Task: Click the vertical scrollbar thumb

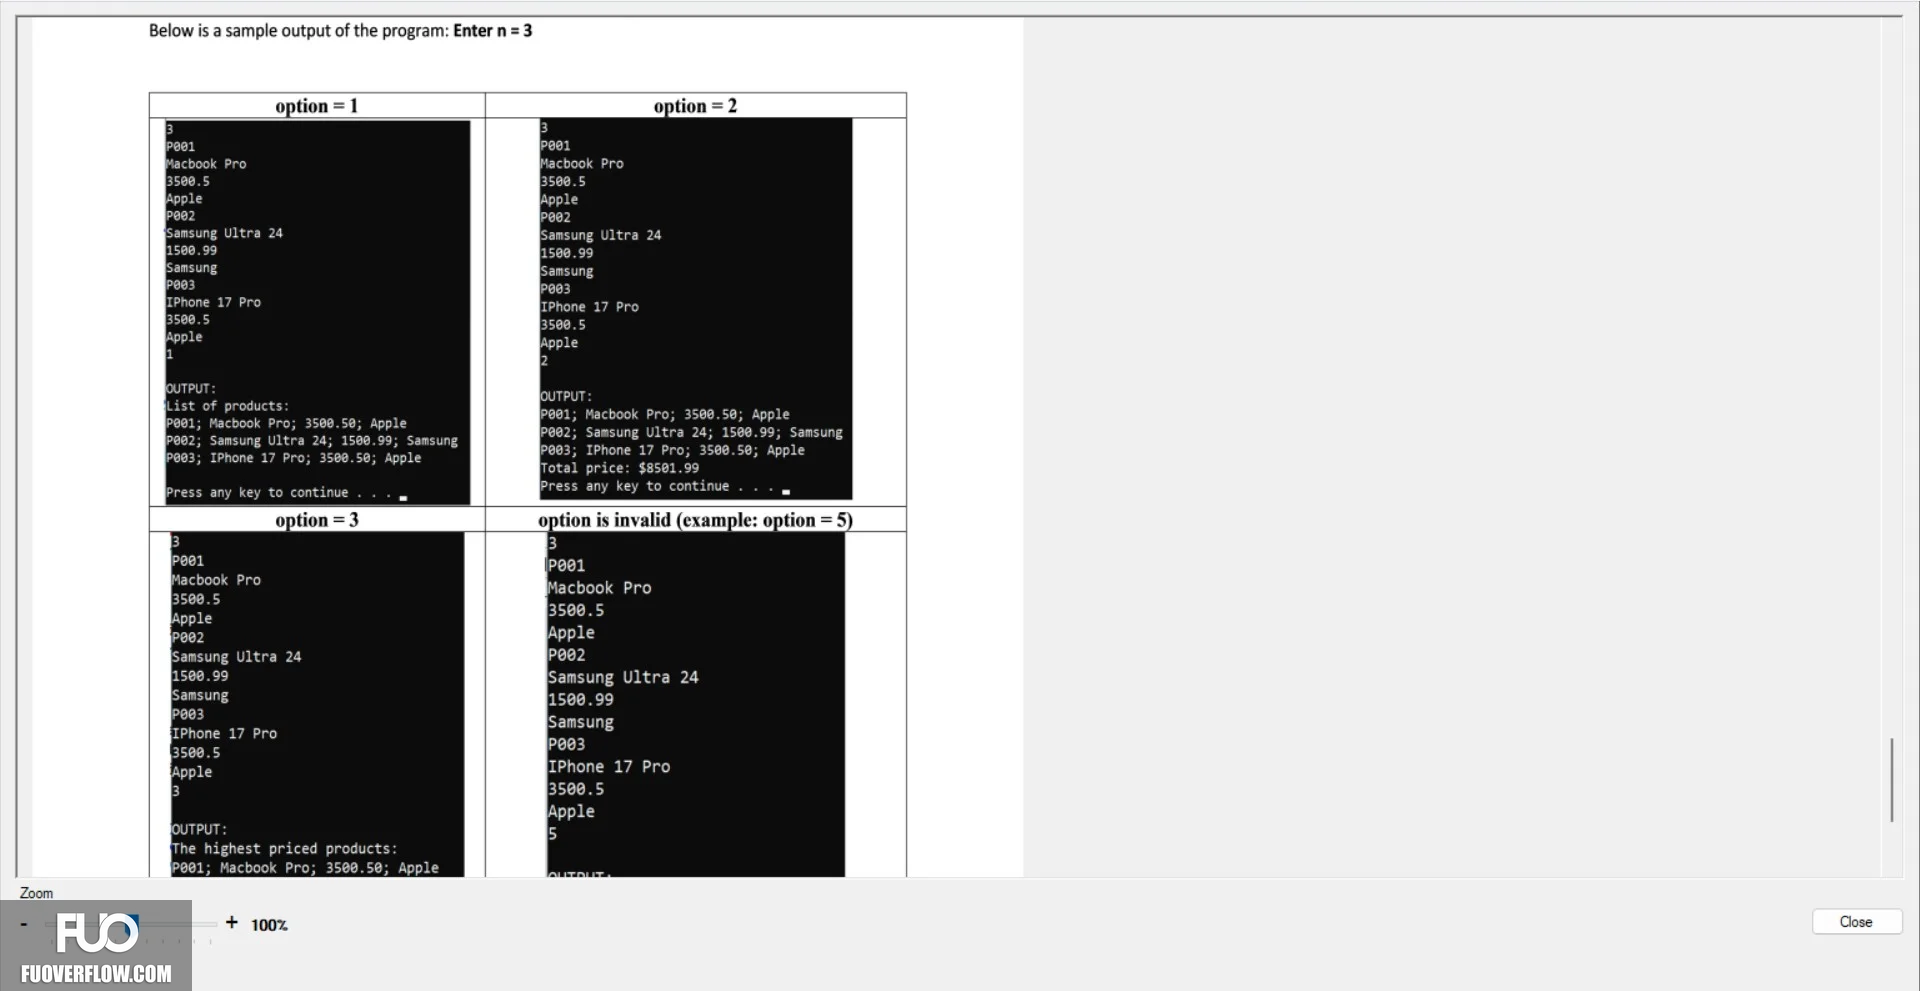Action: [x=1891, y=780]
